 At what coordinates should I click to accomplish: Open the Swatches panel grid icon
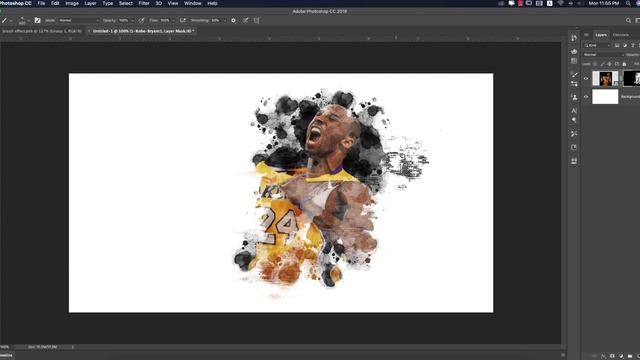tap(574, 61)
